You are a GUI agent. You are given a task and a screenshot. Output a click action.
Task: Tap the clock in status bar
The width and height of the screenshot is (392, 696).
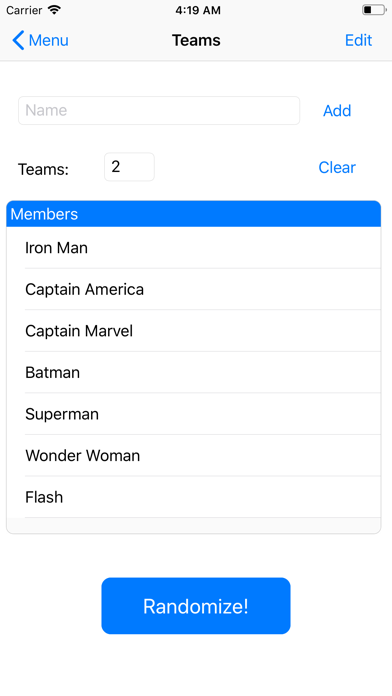pyautogui.click(x=198, y=10)
